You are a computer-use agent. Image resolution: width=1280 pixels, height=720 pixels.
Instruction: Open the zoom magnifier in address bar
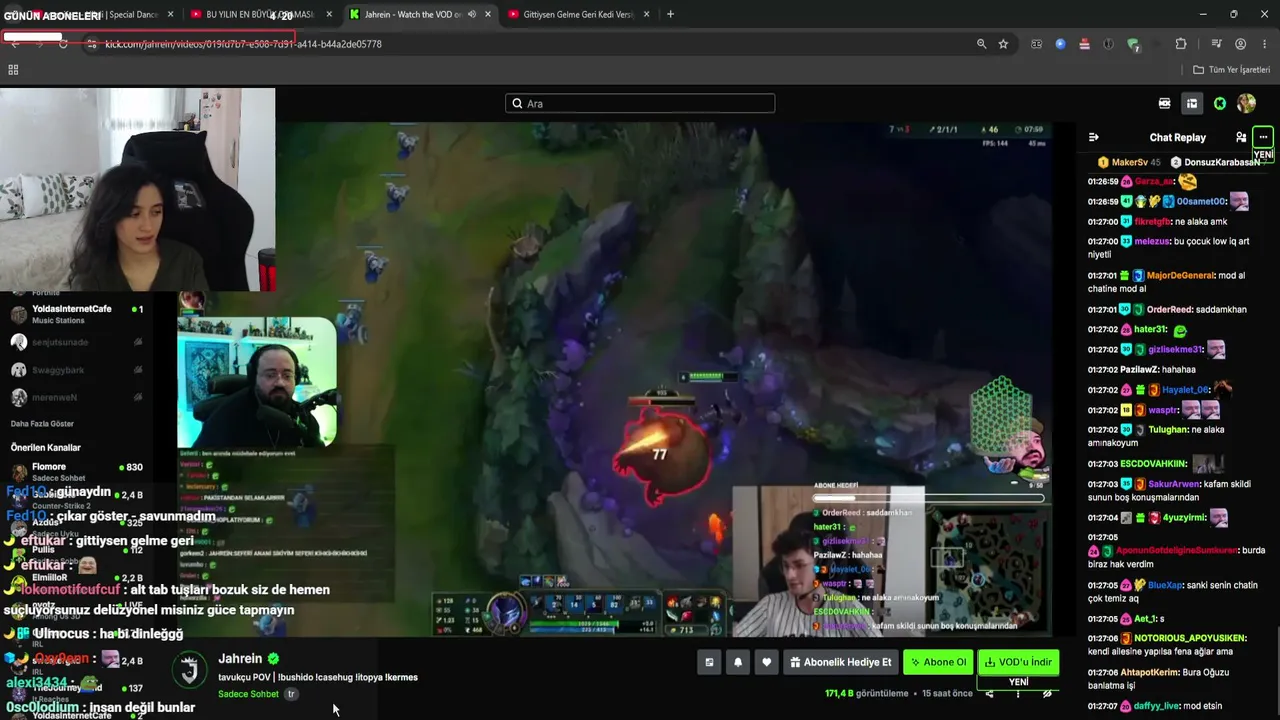pos(981,44)
